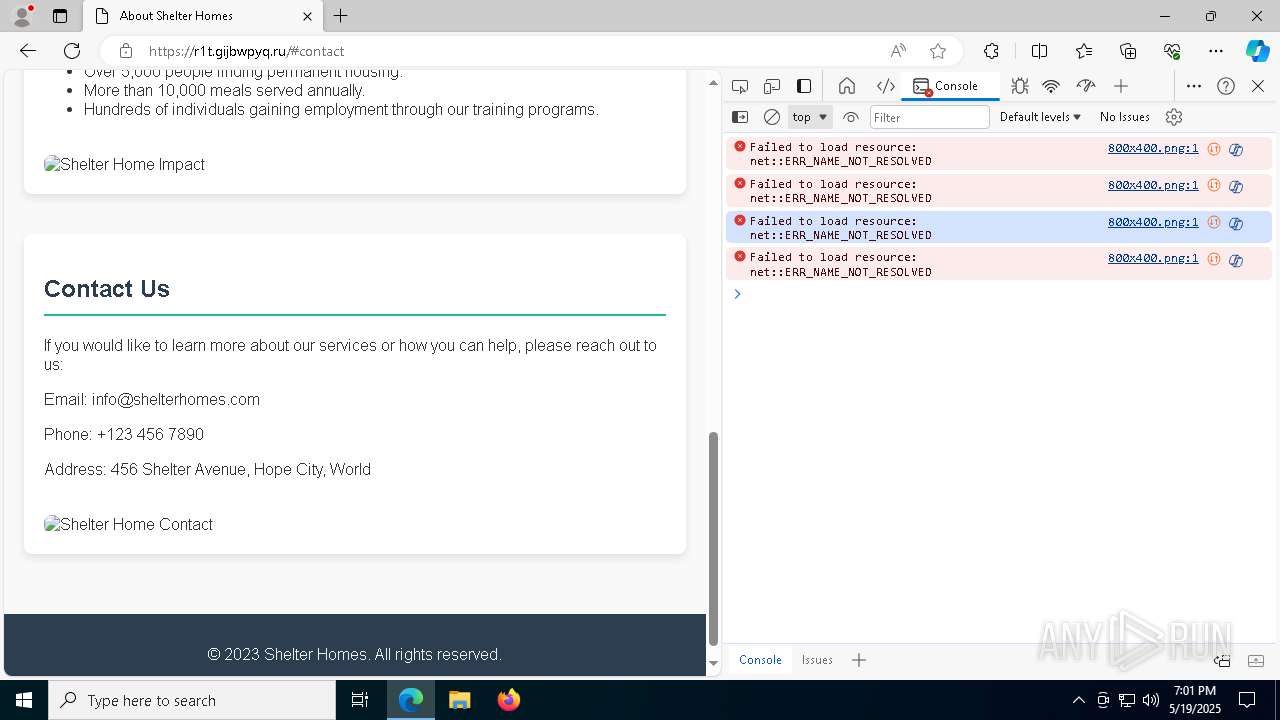This screenshot has width=1280, height=720.
Task: Open Windows Start menu
Action: pos(24,700)
